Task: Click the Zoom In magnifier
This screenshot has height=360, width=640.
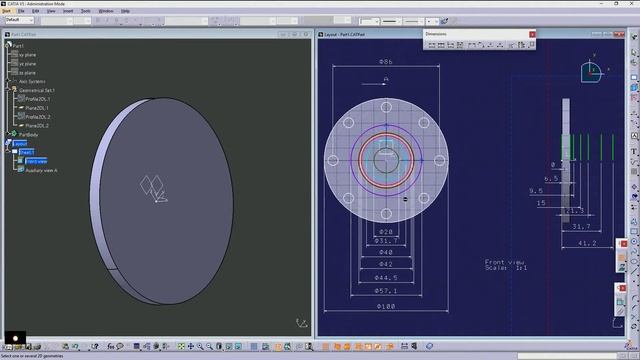Action: (x=200, y=347)
